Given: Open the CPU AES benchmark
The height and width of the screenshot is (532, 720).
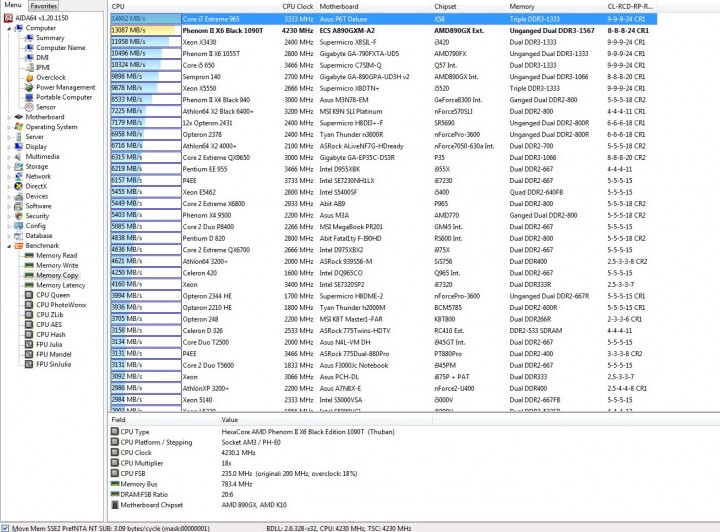Looking at the screenshot, I should [x=49, y=325].
